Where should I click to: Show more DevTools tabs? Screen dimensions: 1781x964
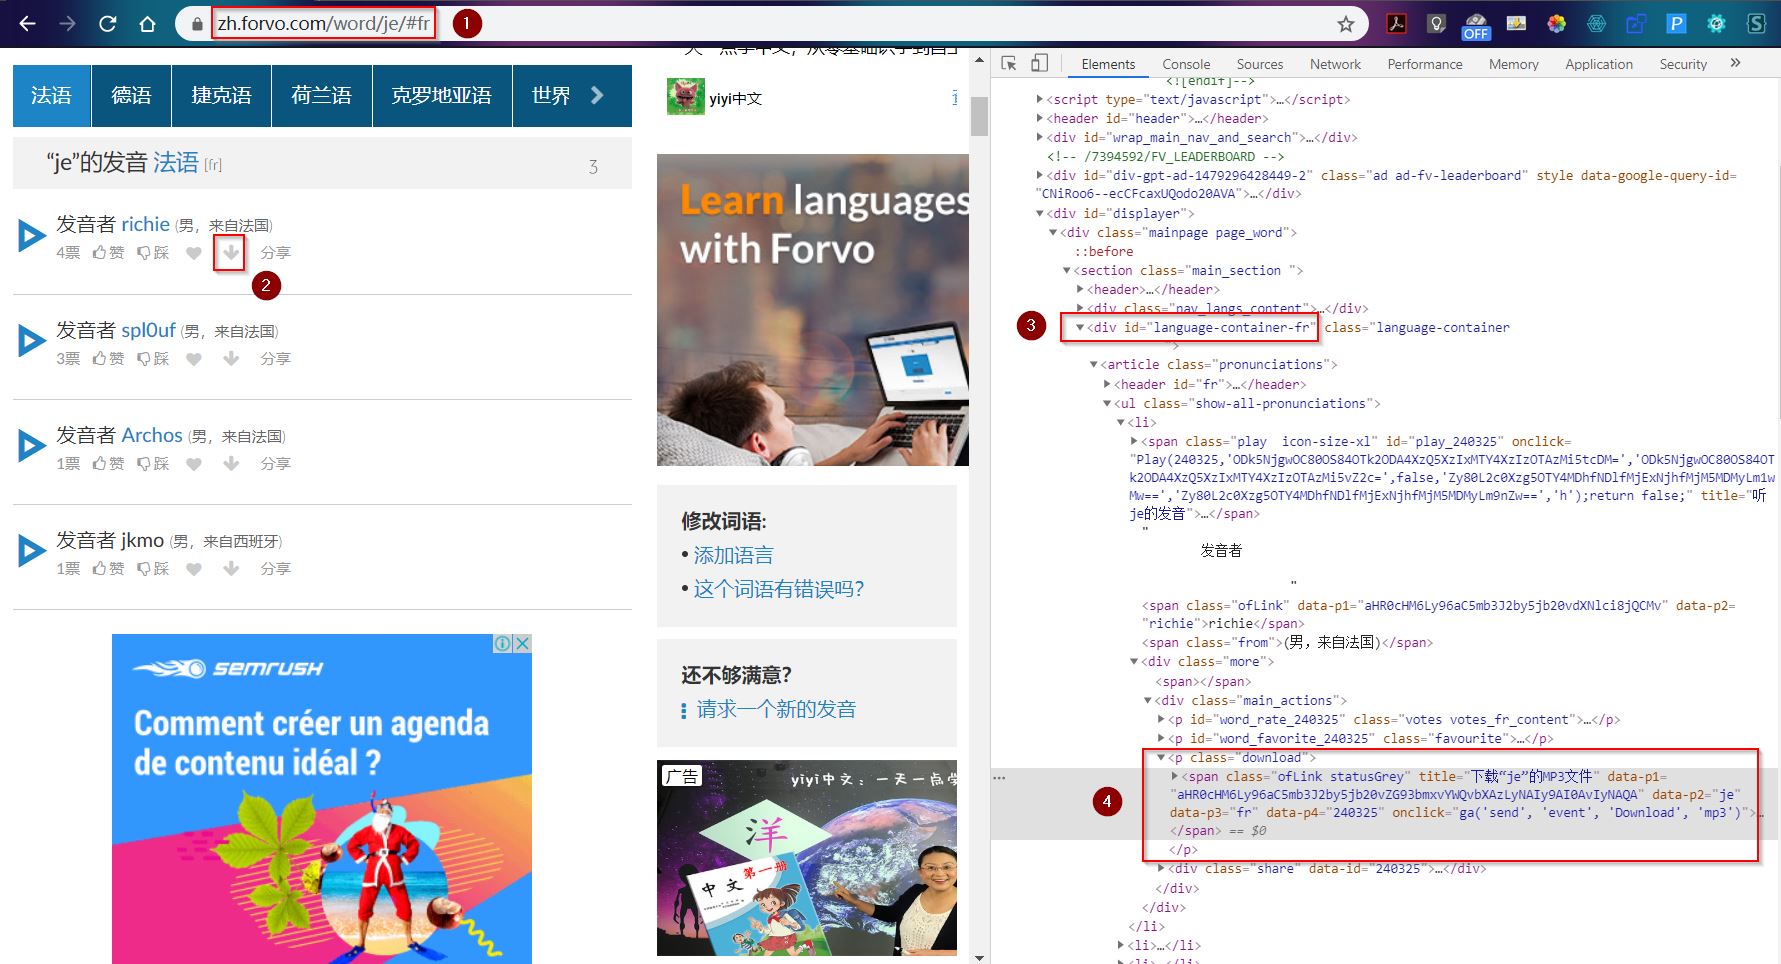click(x=1735, y=64)
